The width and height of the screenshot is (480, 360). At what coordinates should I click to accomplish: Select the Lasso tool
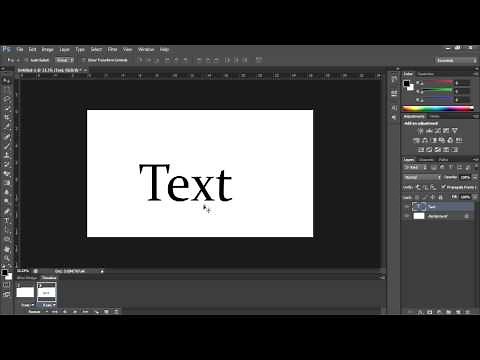click(x=6, y=99)
